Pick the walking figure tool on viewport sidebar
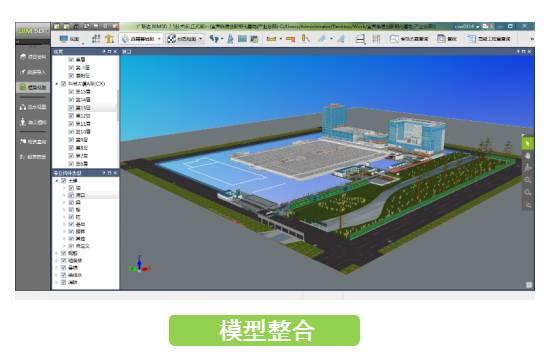The image size is (552, 360). (x=528, y=168)
